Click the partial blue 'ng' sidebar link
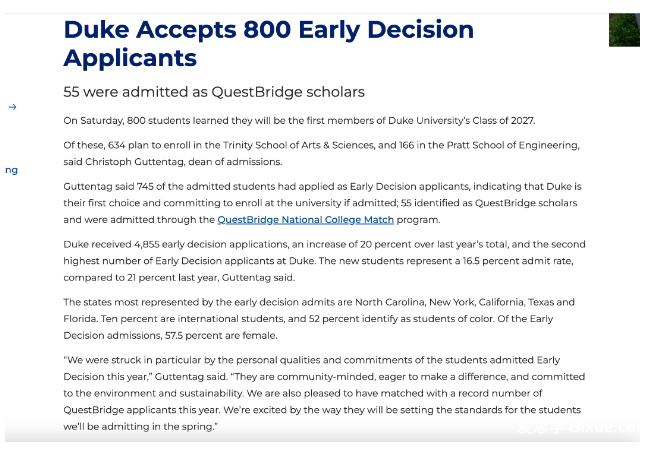665x449 pixels. click(x=11, y=170)
